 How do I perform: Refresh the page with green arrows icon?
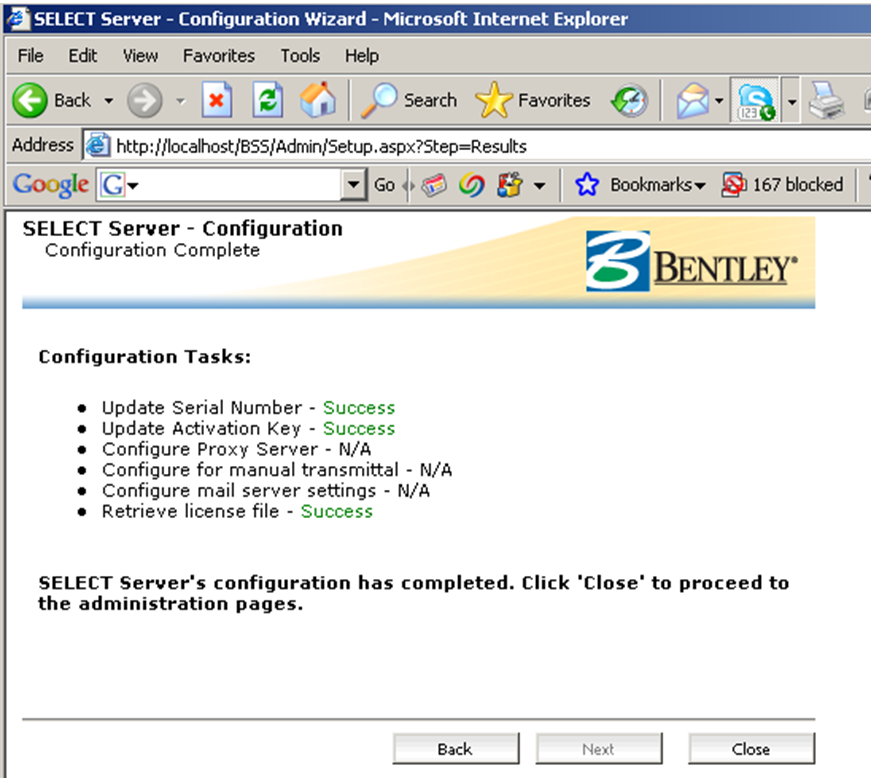click(x=268, y=100)
